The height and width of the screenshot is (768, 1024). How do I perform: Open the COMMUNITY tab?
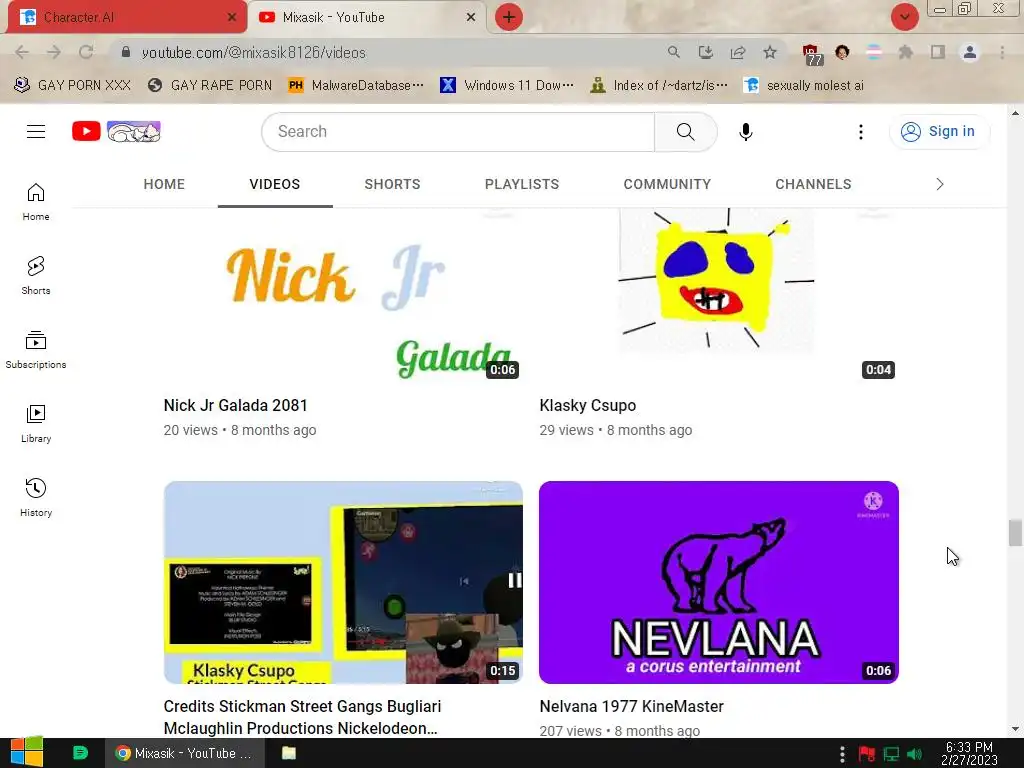667,184
